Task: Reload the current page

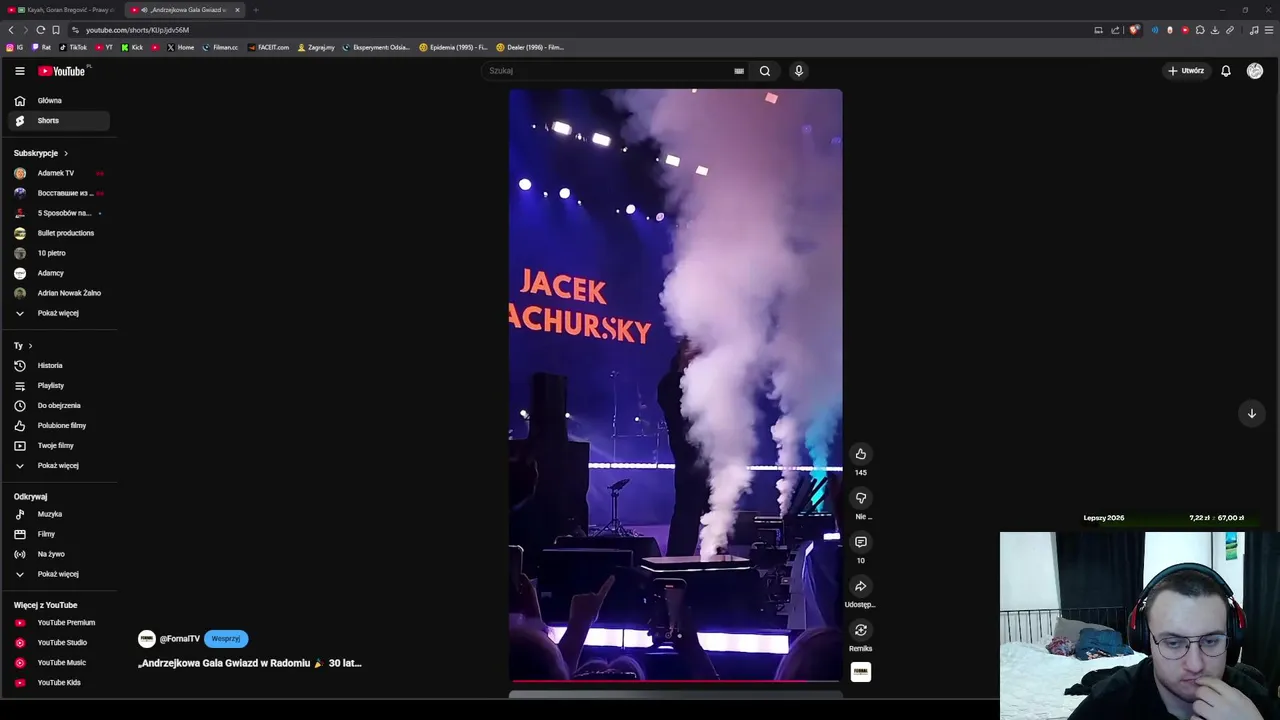Action: click(x=40, y=30)
